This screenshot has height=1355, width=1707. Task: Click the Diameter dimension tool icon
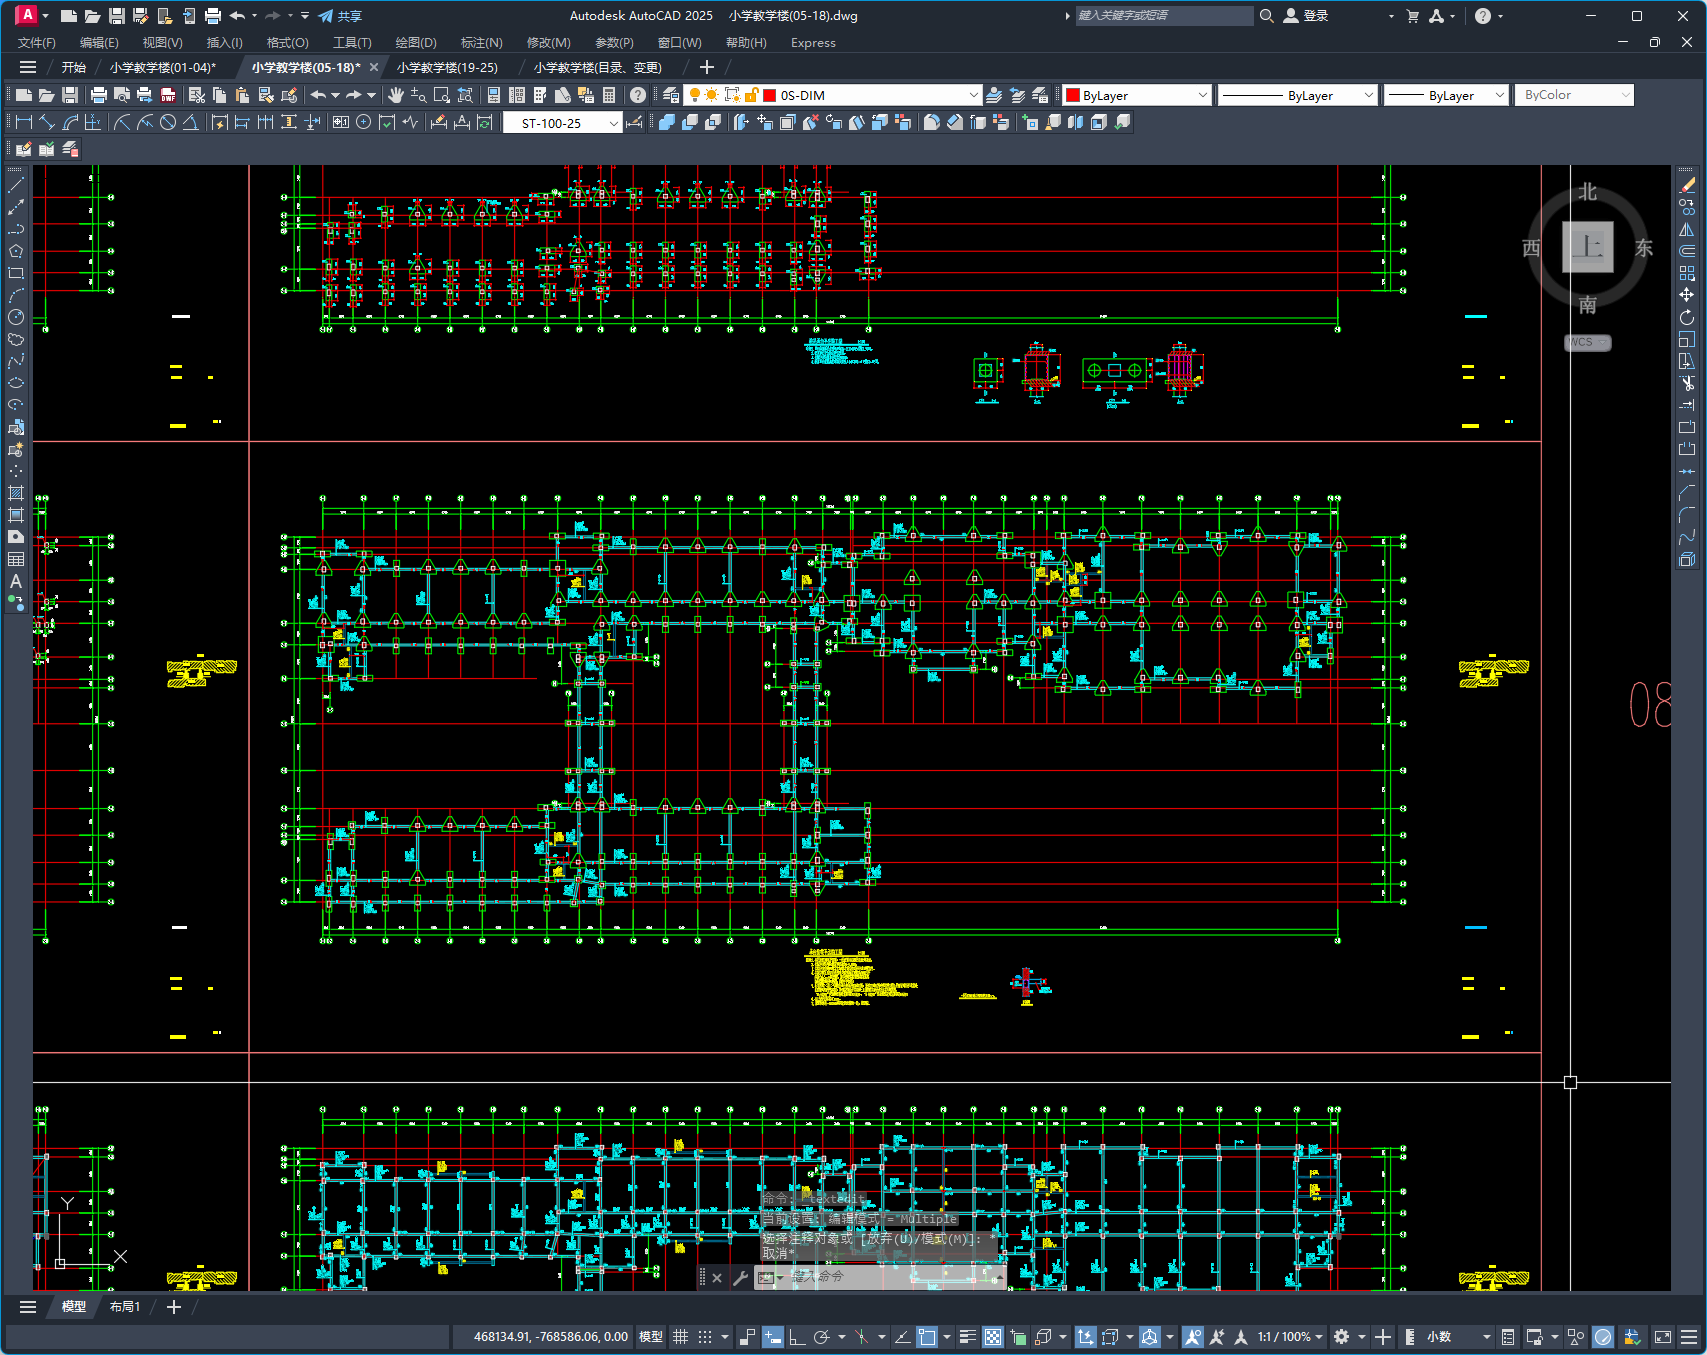point(168,122)
